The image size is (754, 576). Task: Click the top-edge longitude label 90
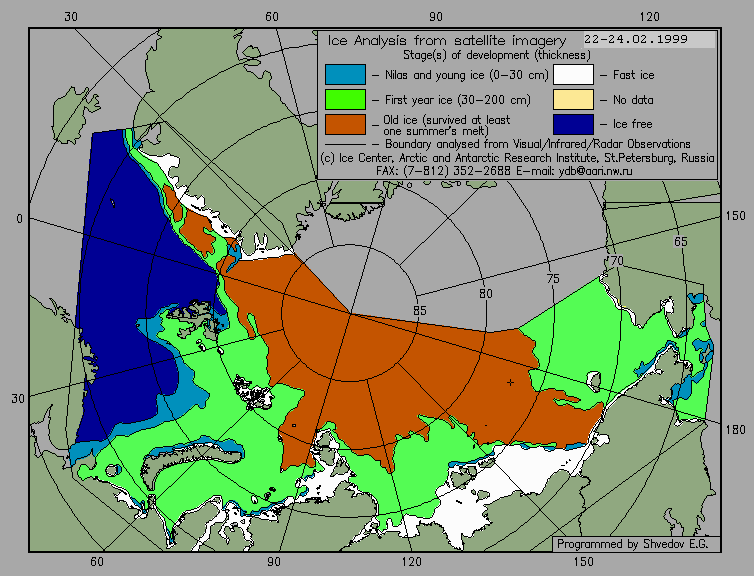pyautogui.click(x=436, y=17)
